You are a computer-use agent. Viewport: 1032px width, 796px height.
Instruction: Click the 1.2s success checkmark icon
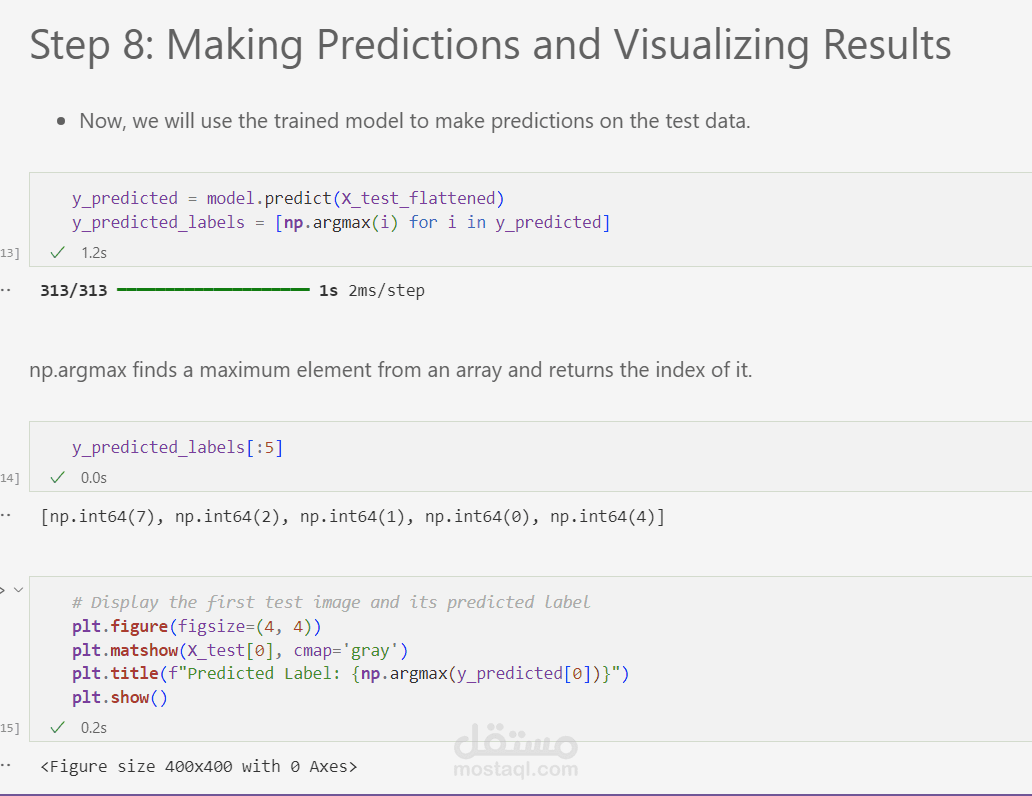57,253
